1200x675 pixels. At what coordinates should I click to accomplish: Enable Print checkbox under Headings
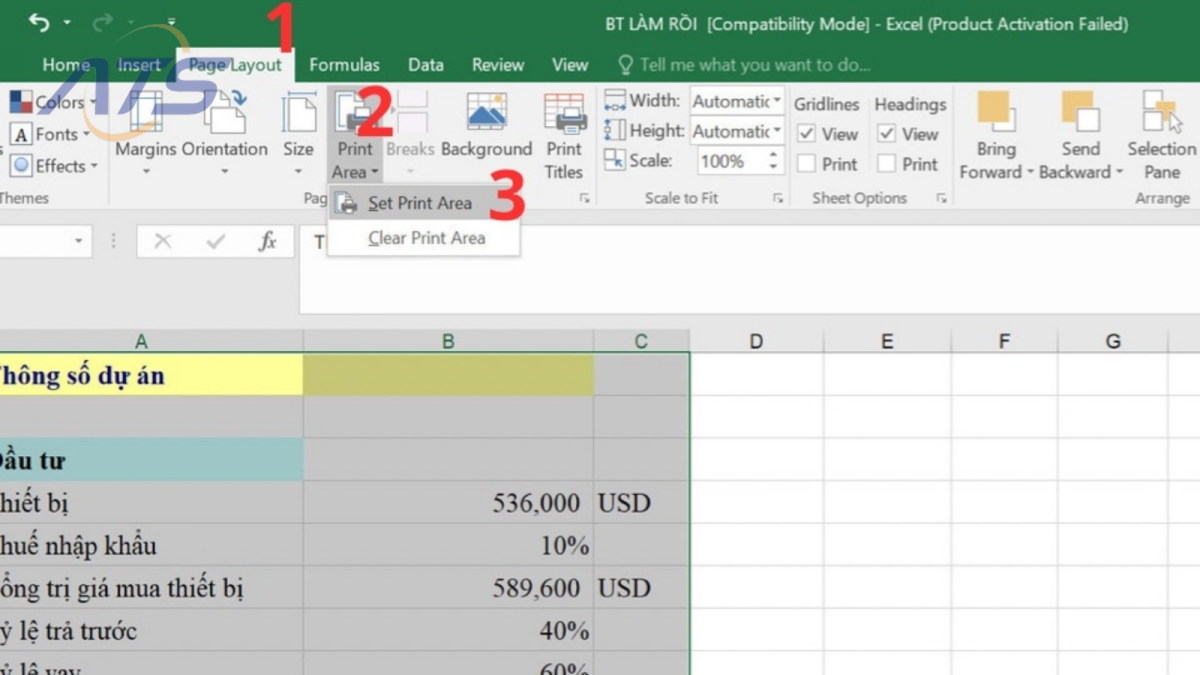tap(888, 164)
